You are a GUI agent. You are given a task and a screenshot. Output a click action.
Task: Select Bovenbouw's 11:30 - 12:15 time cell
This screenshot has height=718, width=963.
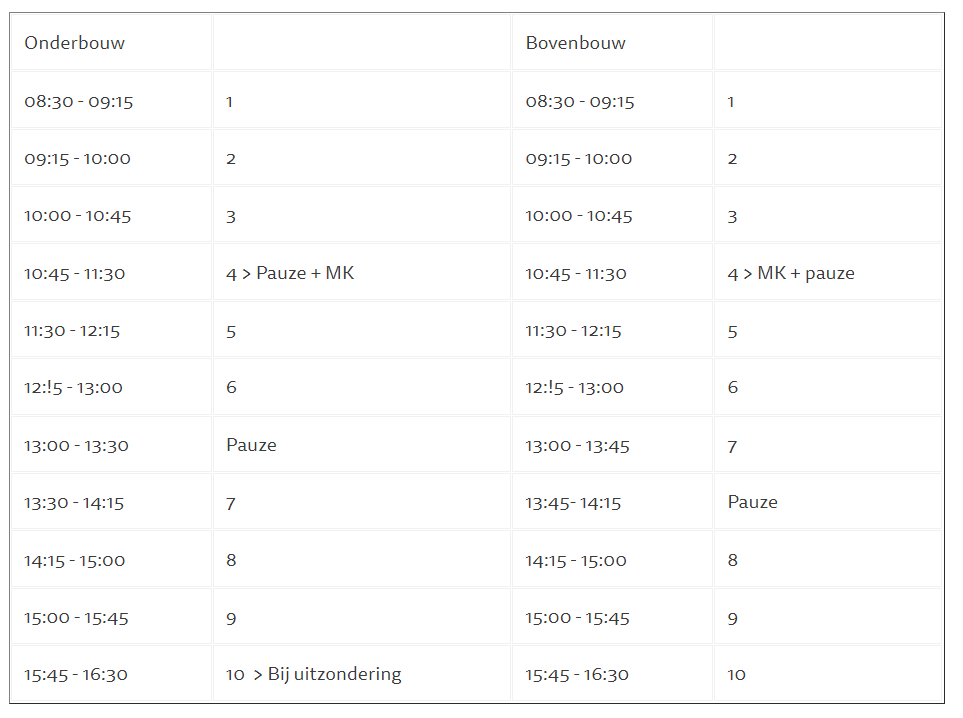pos(574,331)
